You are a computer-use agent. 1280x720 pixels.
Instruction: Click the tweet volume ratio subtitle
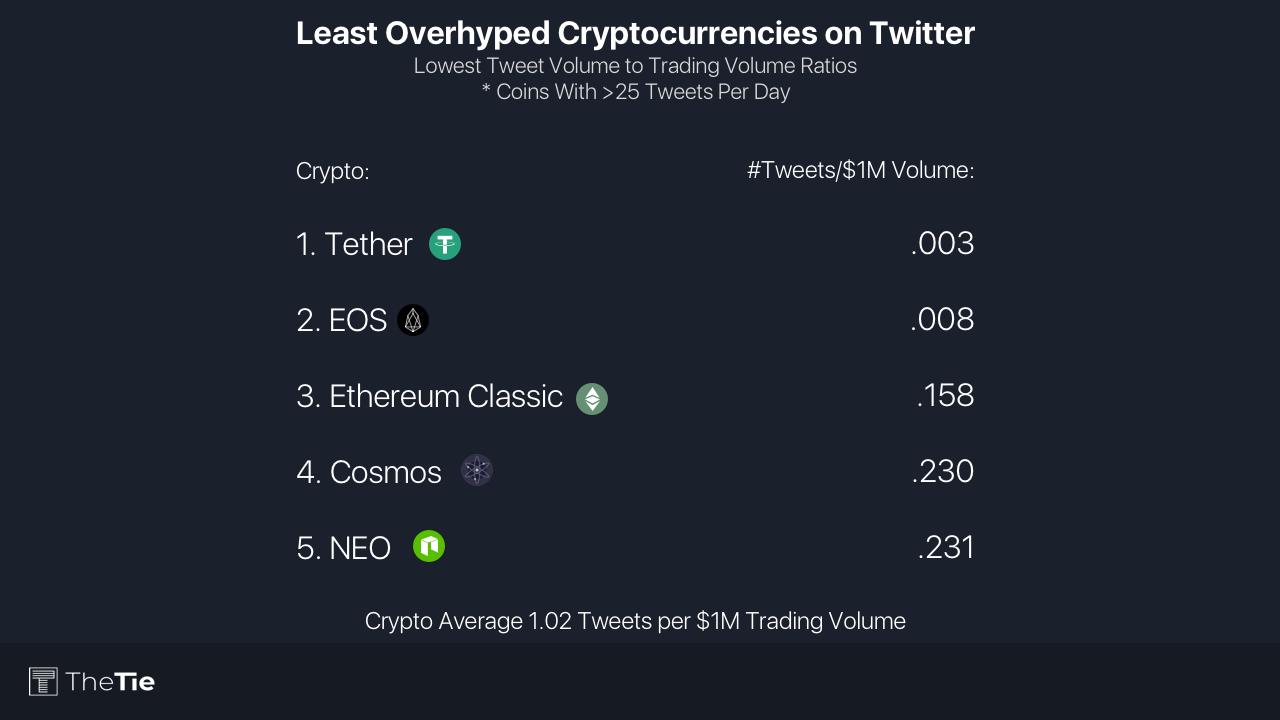pyautogui.click(x=635, y=66)
